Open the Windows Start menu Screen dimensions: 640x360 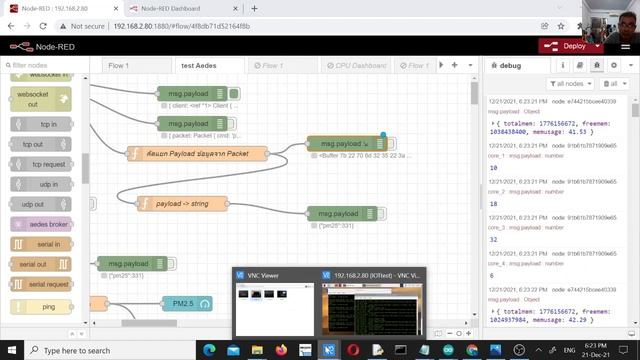point(12,350)
